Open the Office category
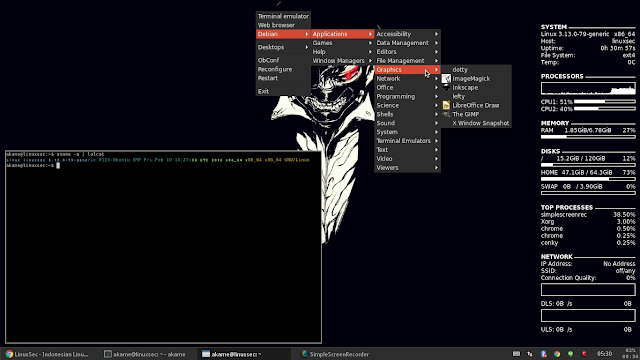Image resolution: width=640 pixels, height=360 pixels. click(x=407, y=87)
